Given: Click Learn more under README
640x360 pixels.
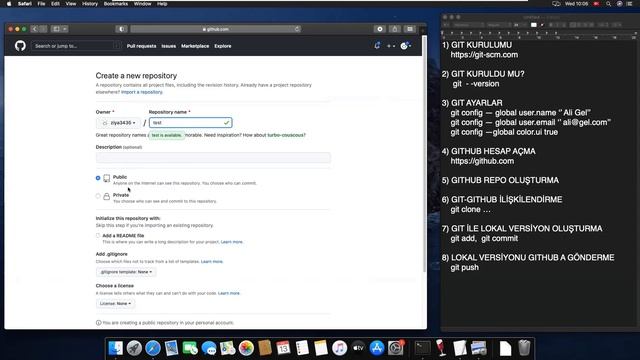Looking at the screenshot, I should tap(231, 242).
